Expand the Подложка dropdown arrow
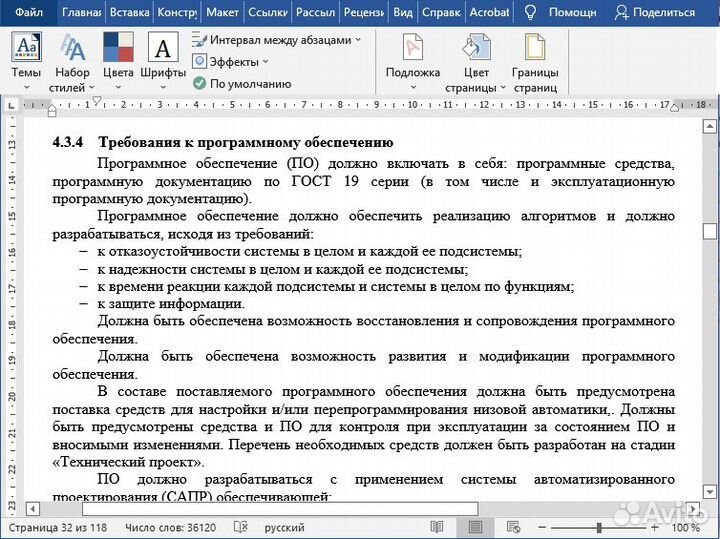This screenshot has width=720, height=539. tap(413, 87)
